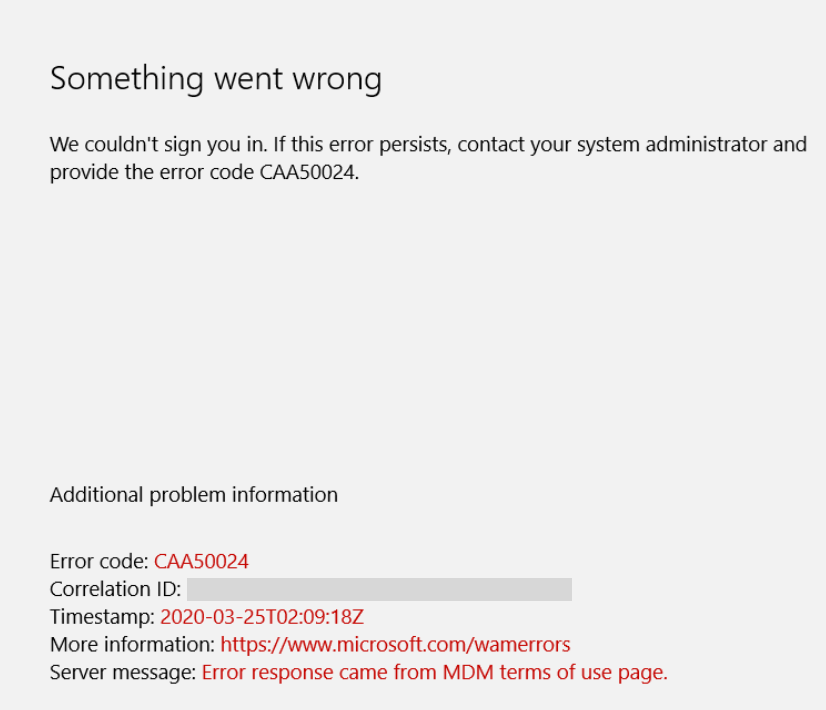Click the "Something went wrong" heading

click(x=216, y=78)
